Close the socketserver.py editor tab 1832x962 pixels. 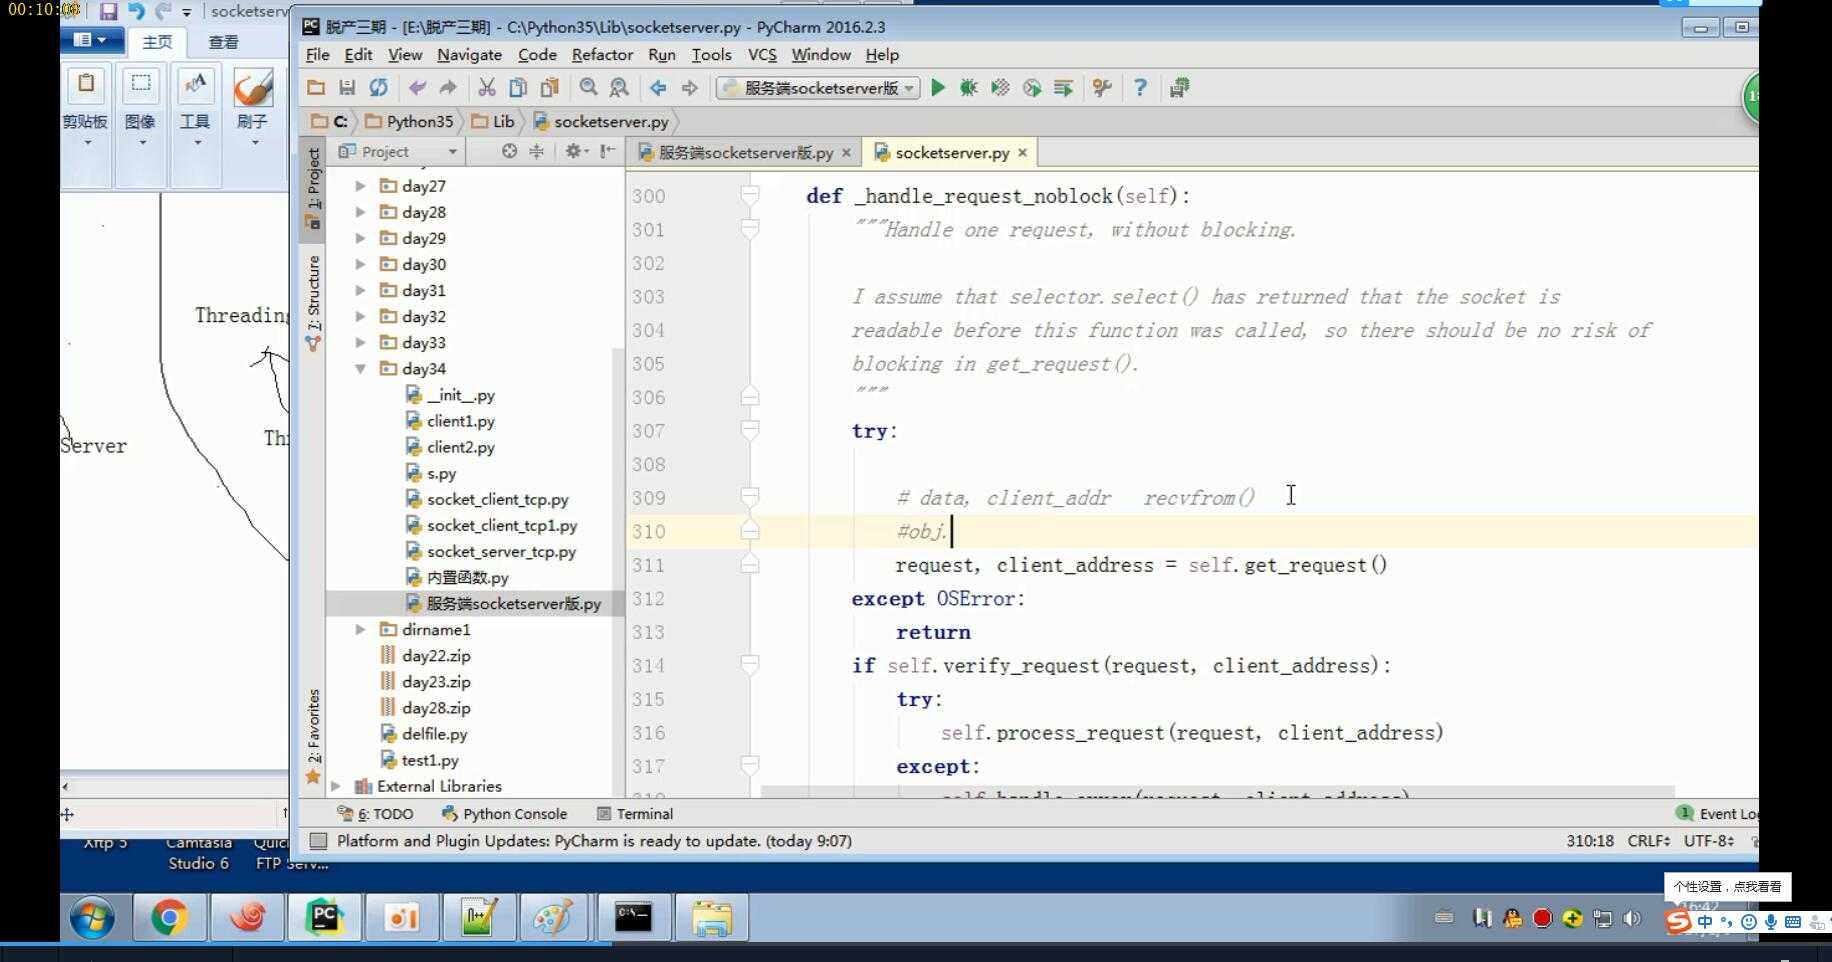point(1022,153)
